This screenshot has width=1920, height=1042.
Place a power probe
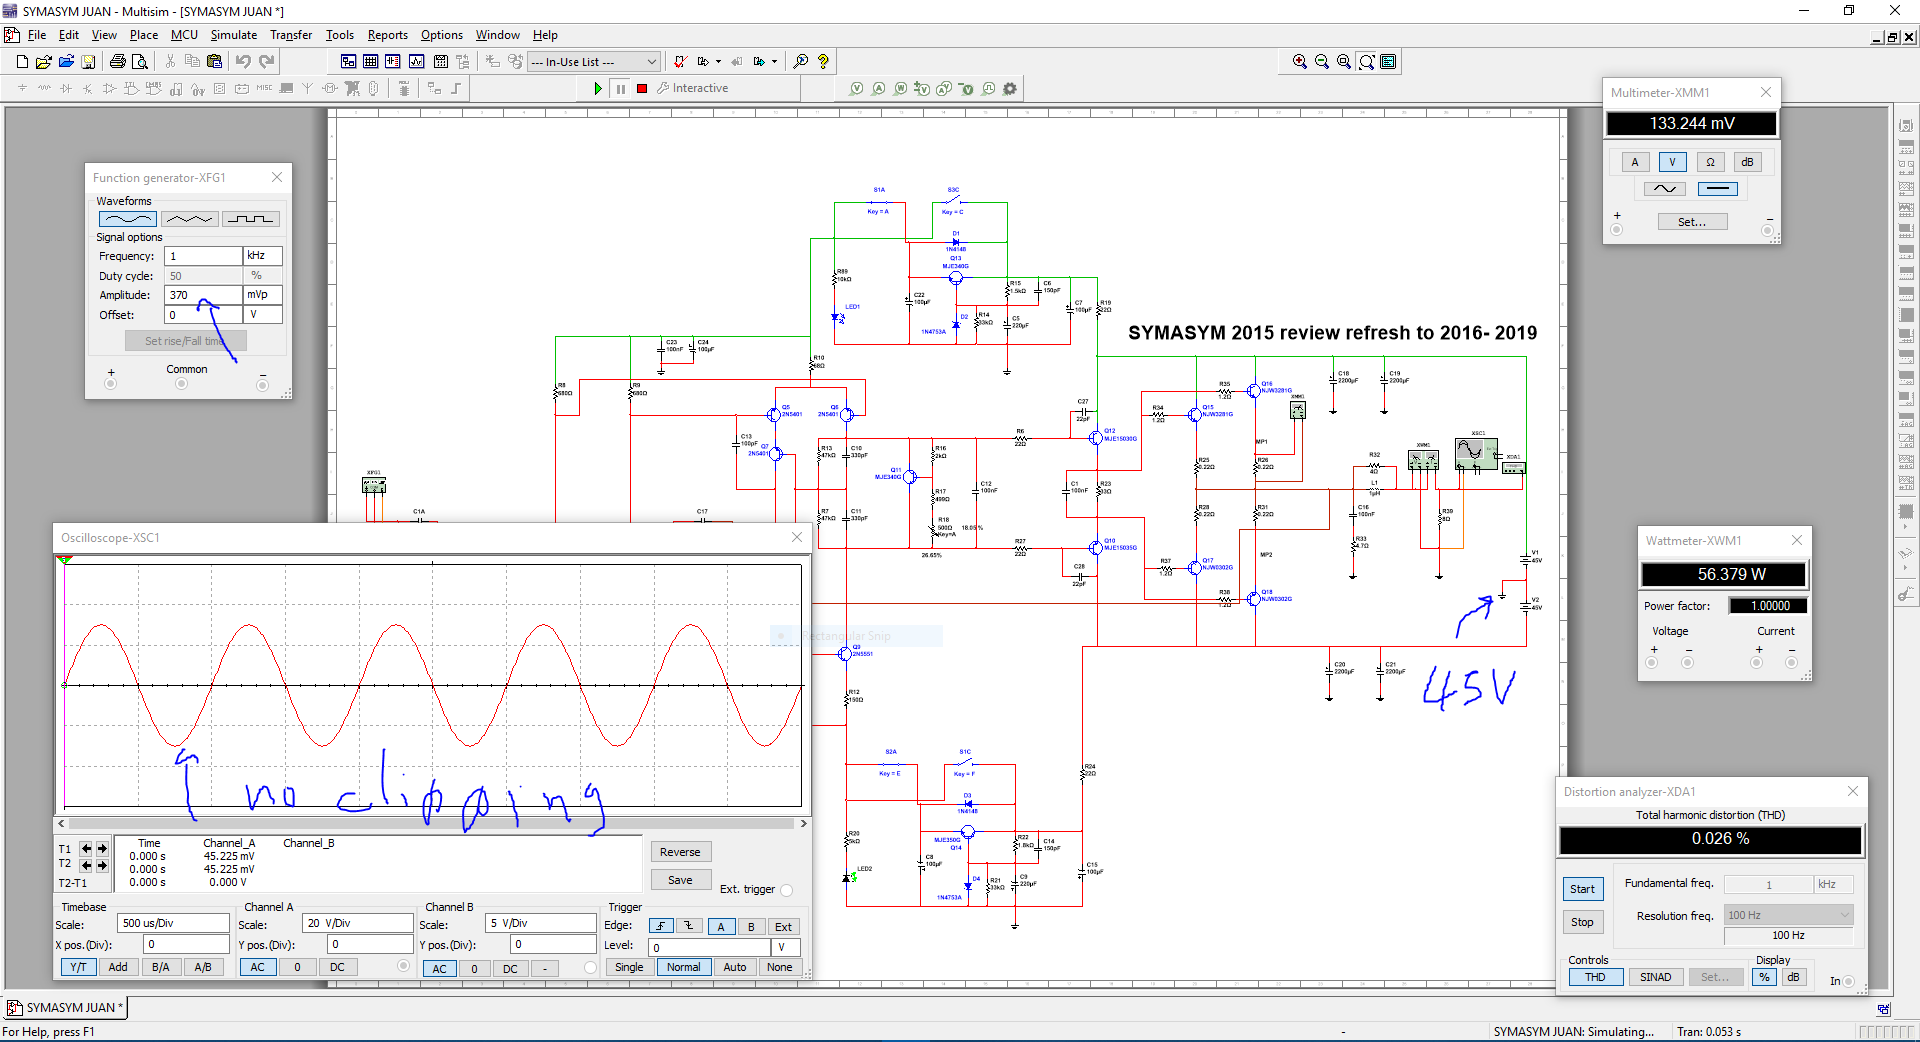coord(901,89)
